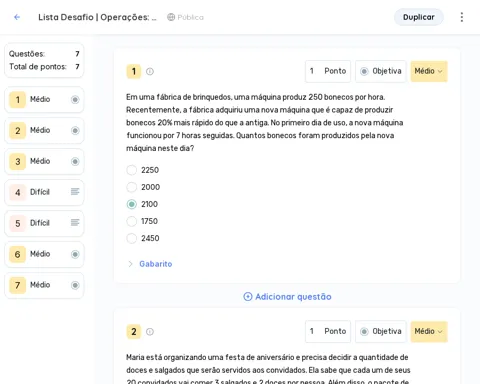Click the objective type icon in sidebar item 1
Viewport: 480px width, 384px height.
click(x=75, y=99)
